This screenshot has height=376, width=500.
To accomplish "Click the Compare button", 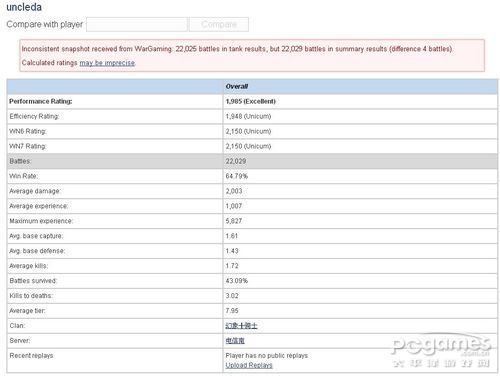I will click(x=219, y=24).
